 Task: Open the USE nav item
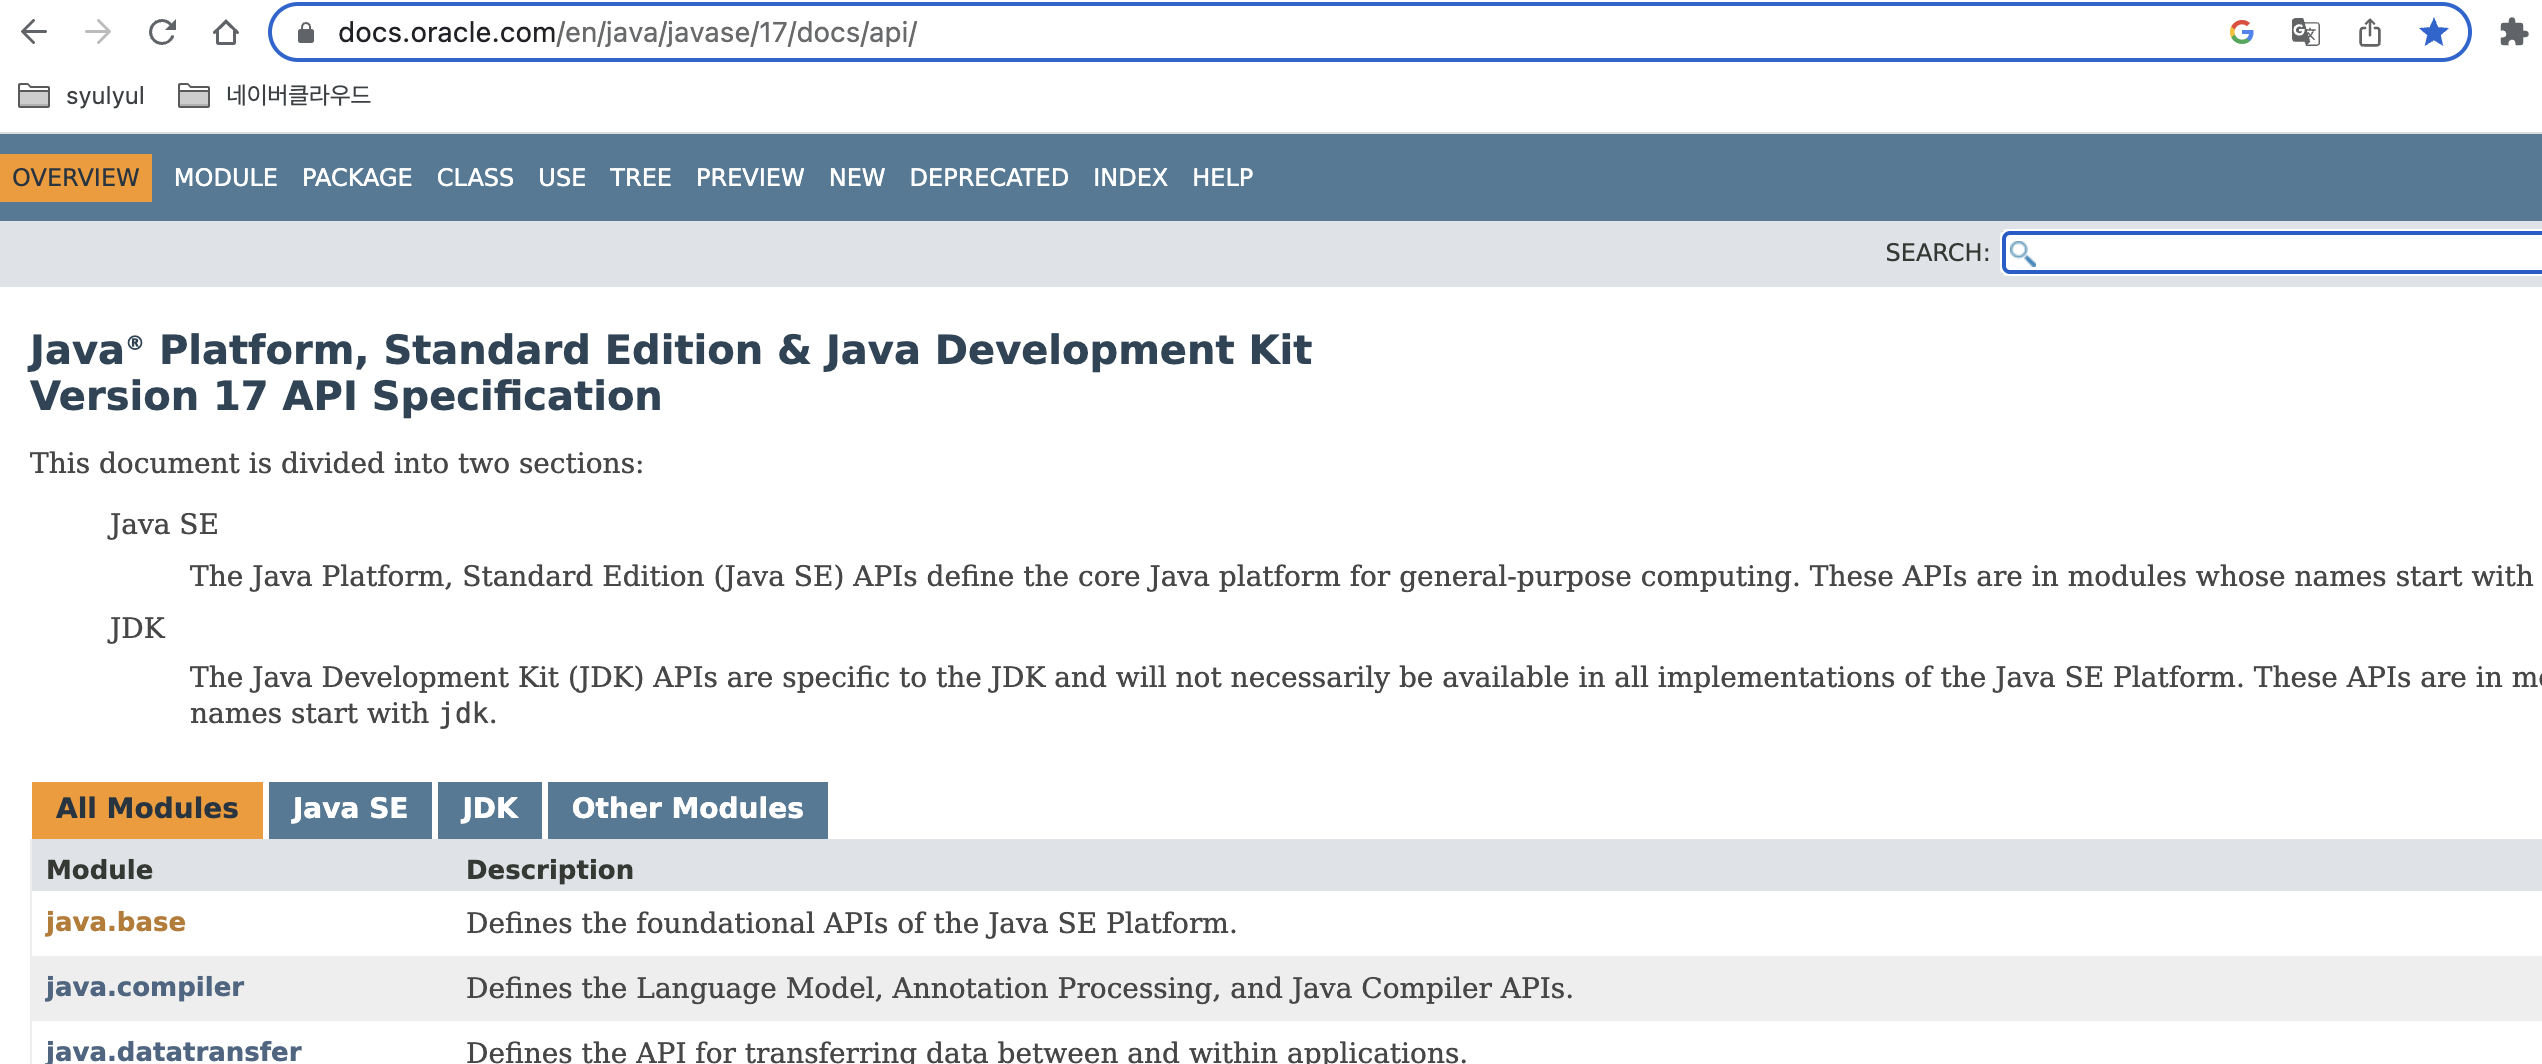(562, 177)
